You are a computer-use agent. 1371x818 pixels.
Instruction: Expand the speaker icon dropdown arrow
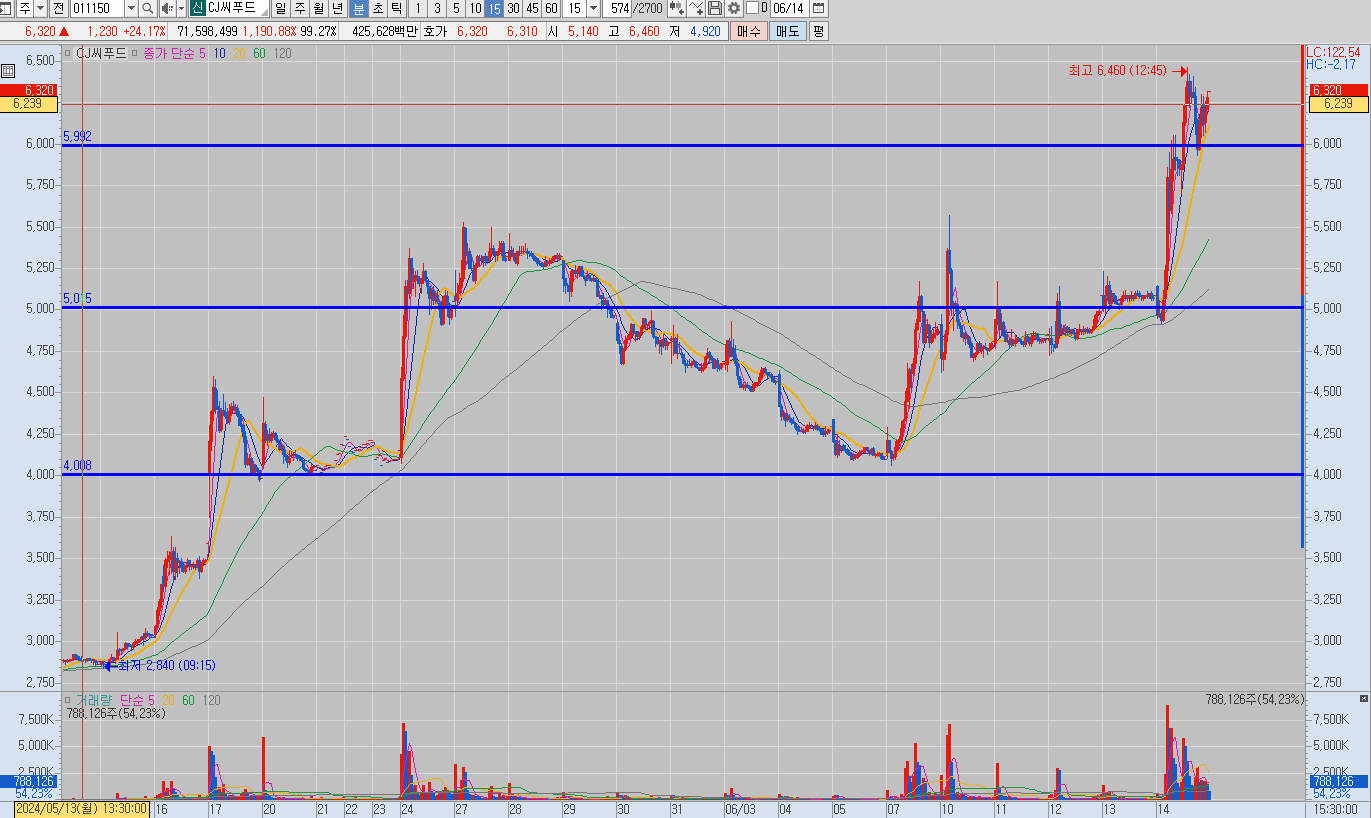pyautogui.click(x=182, y=8)
